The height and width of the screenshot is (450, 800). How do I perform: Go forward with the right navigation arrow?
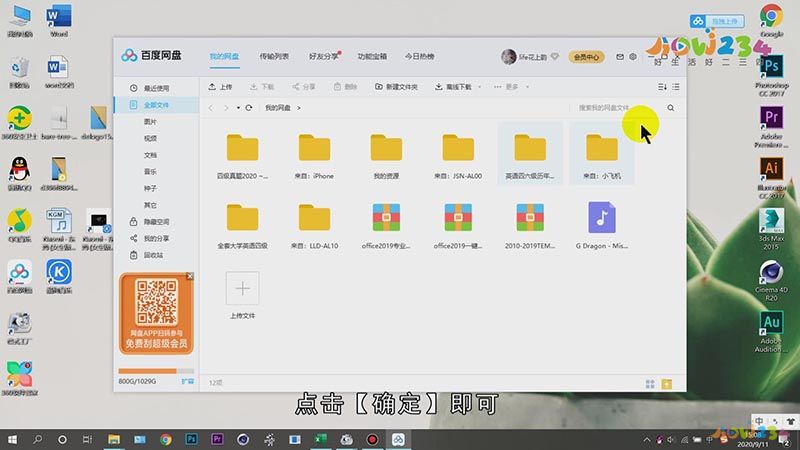pyautogui.click(x=226, y=108)
